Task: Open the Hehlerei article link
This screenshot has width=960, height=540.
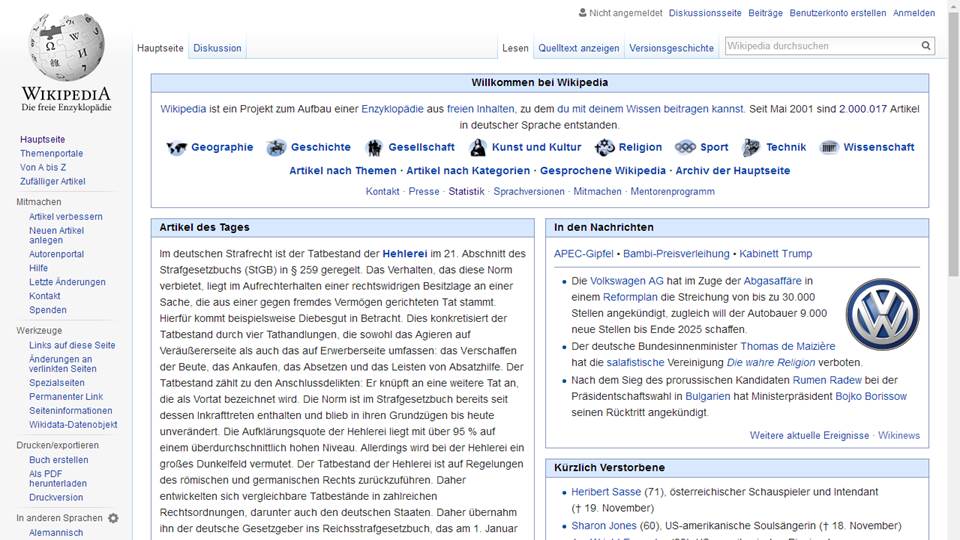Action: point(405,253)
